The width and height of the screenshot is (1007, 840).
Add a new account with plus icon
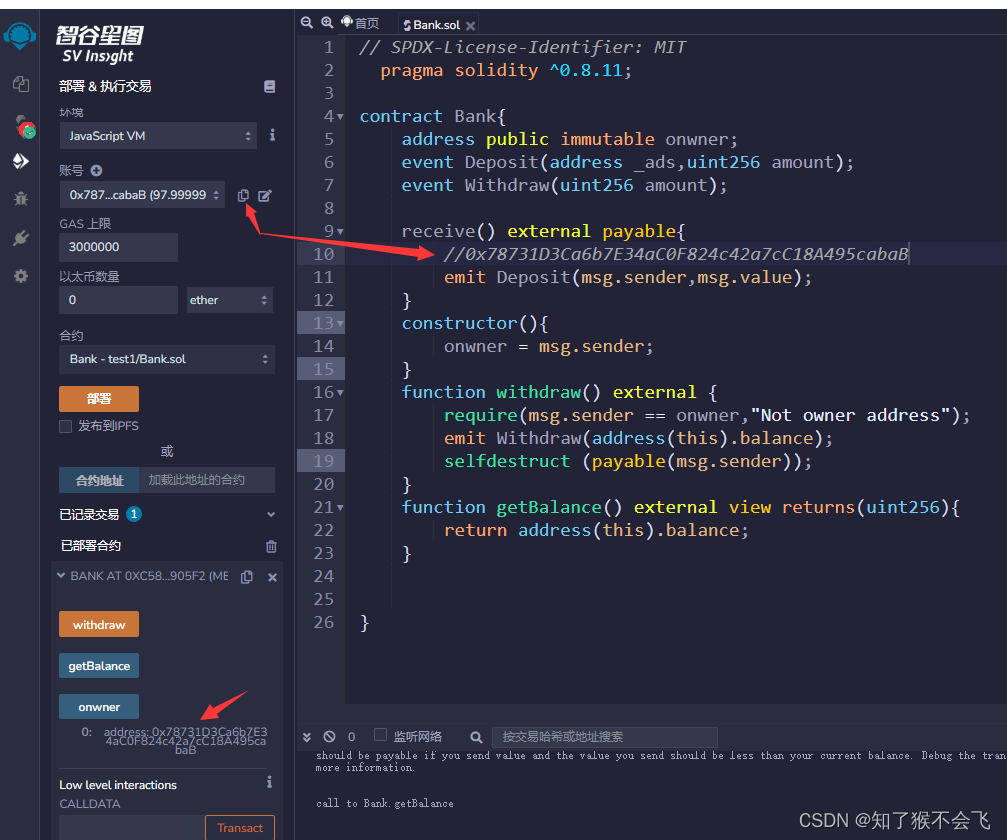[96, 170]
